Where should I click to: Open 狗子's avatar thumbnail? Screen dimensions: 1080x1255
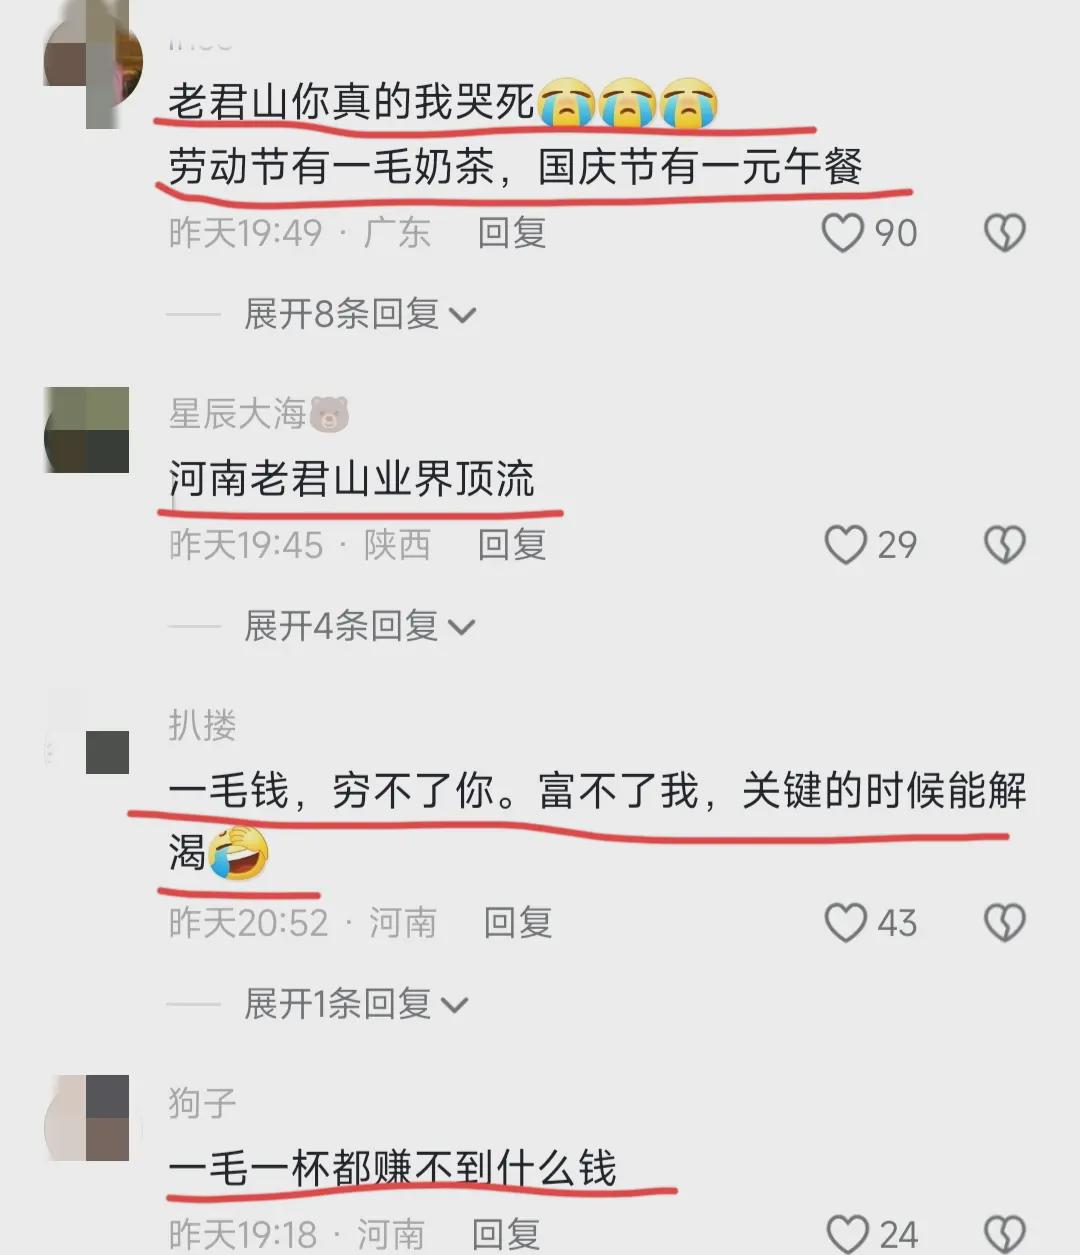pos(87,1118)
